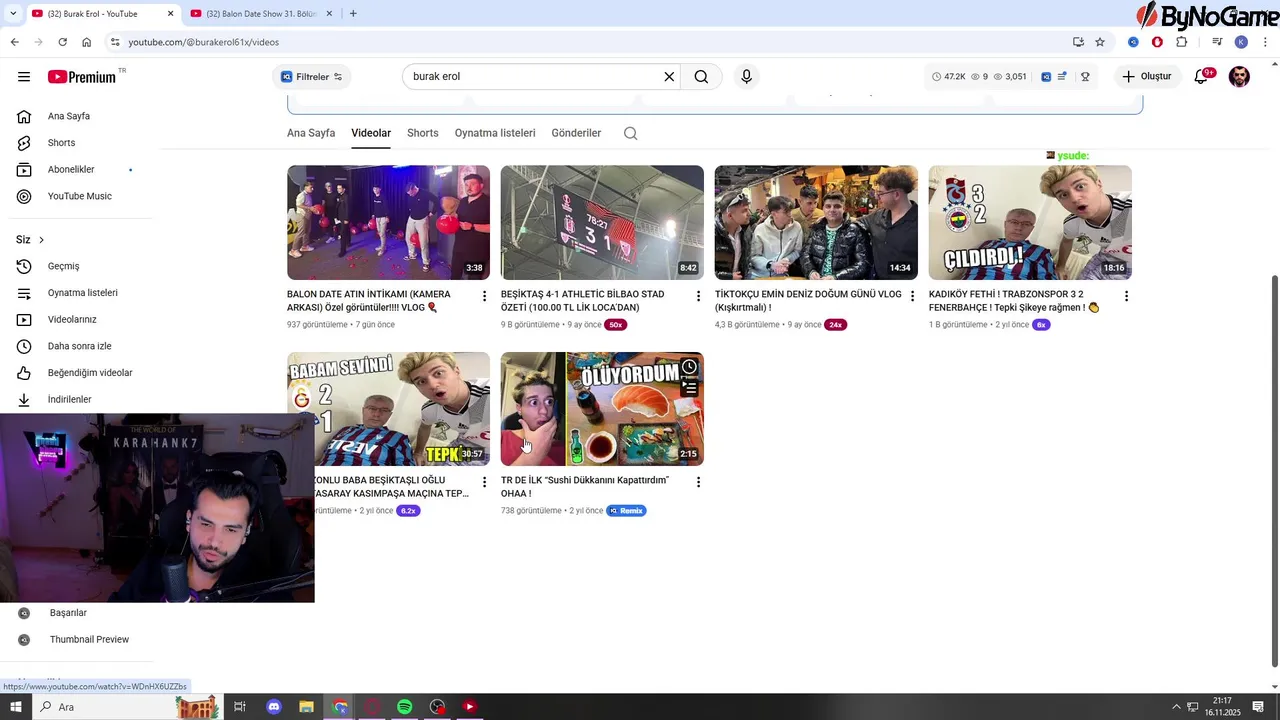Click the Windows Start button

pos(16,707)
